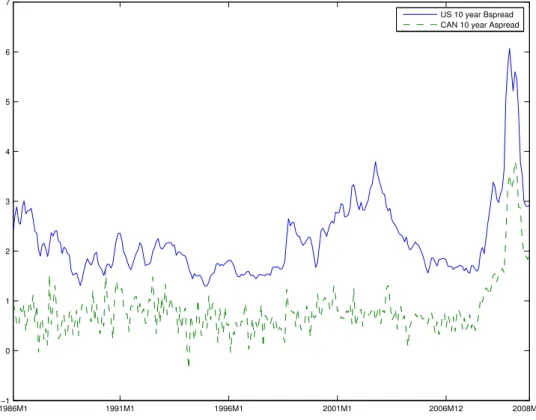Click the x-axis label 2006M12

445,408
